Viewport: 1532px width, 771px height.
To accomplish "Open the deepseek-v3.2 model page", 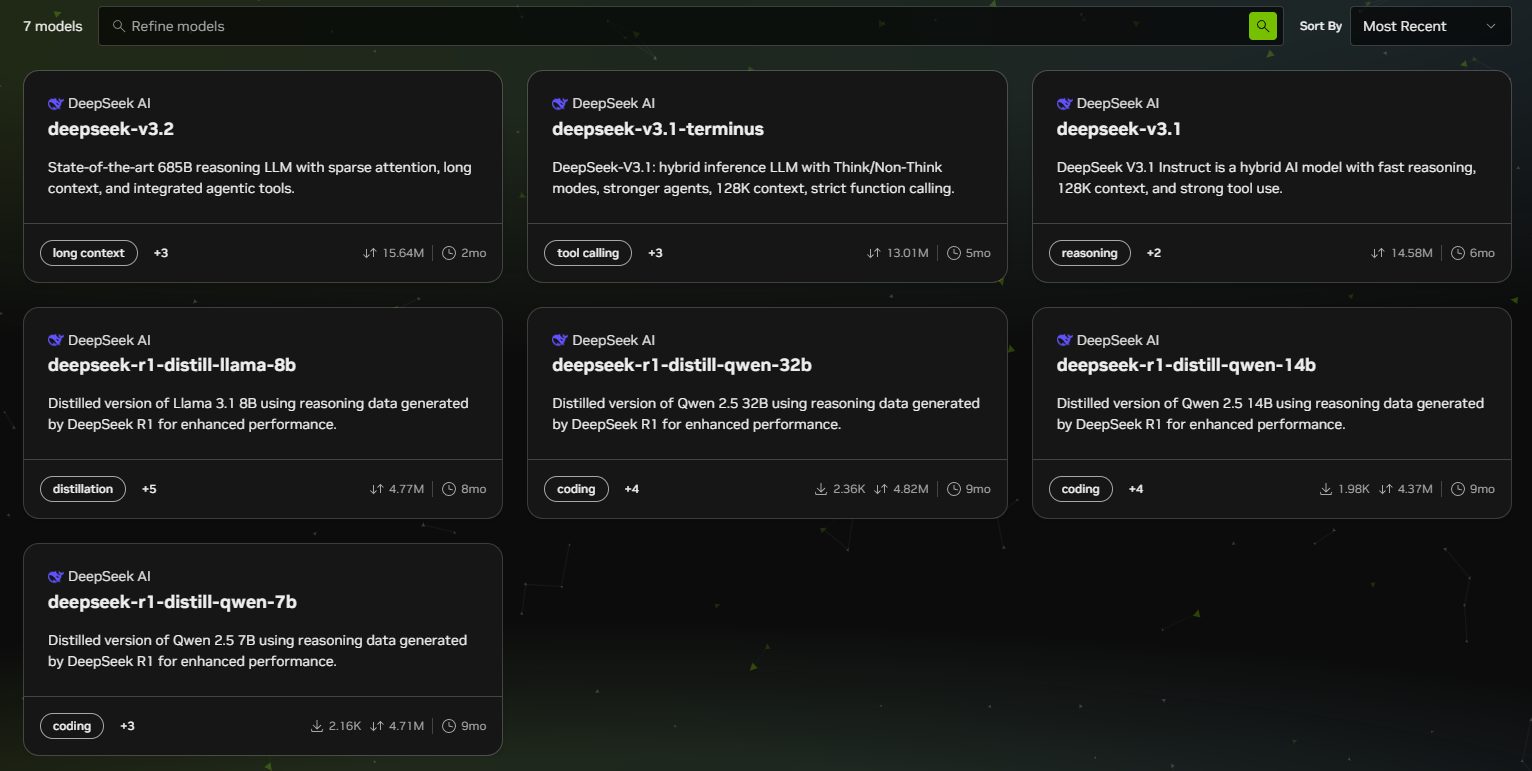I will 111,129.
